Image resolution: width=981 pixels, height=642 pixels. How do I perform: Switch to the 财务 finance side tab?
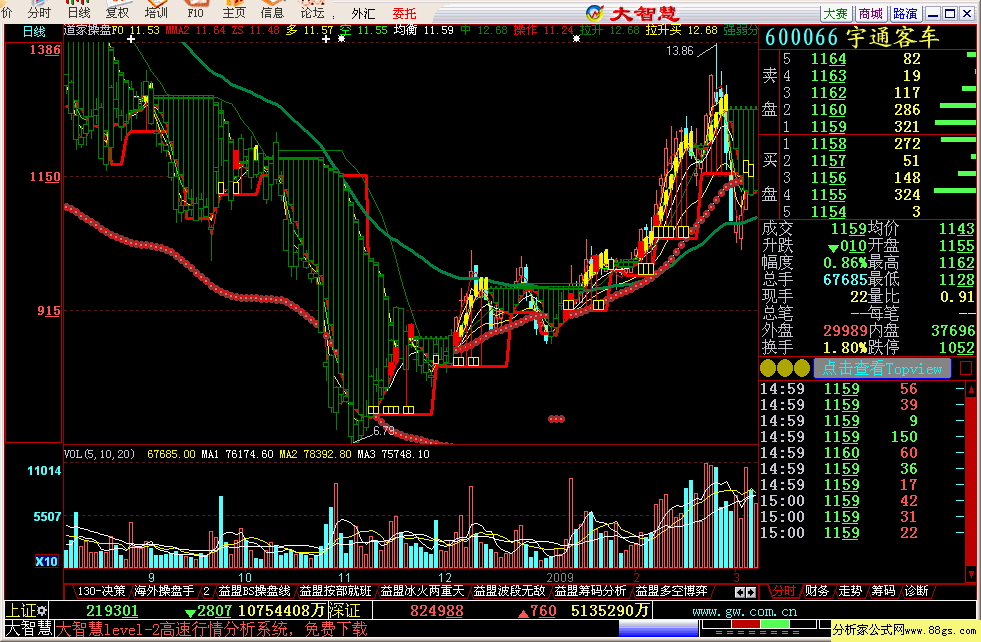click(x=816, y=591)
